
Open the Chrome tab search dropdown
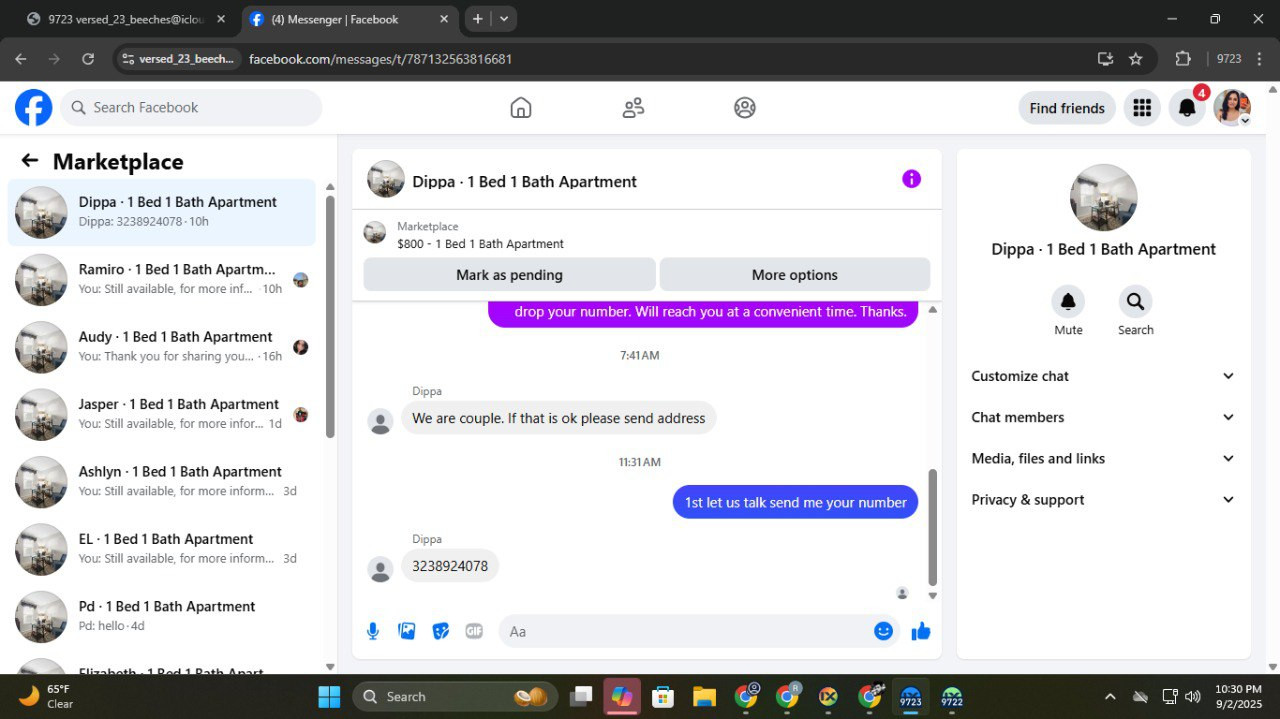click(504, 19)
